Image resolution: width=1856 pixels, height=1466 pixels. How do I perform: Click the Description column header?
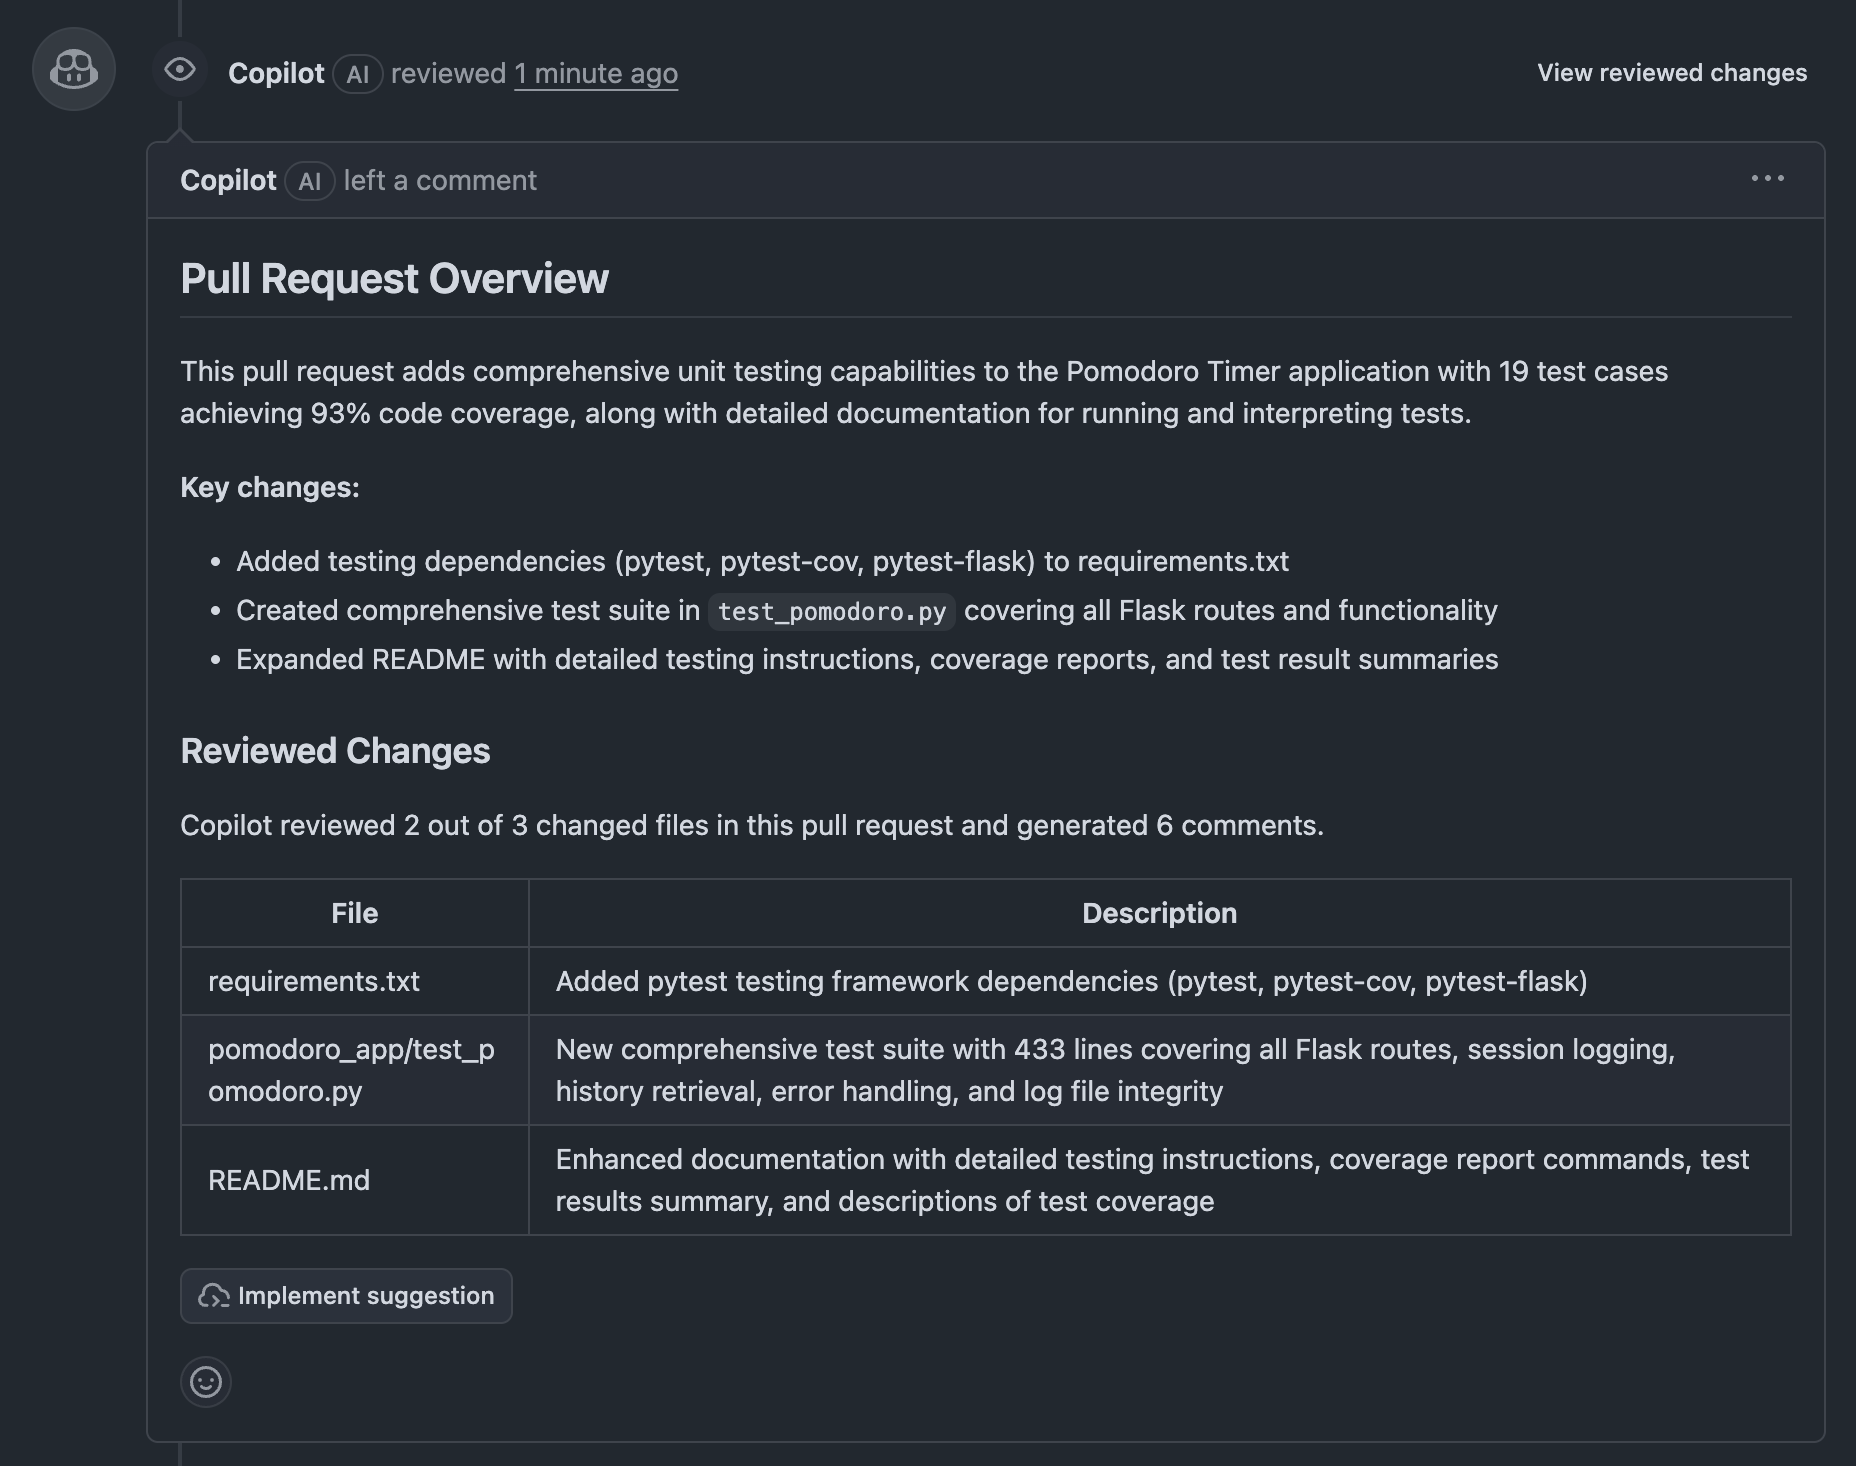pos(1159,913)
